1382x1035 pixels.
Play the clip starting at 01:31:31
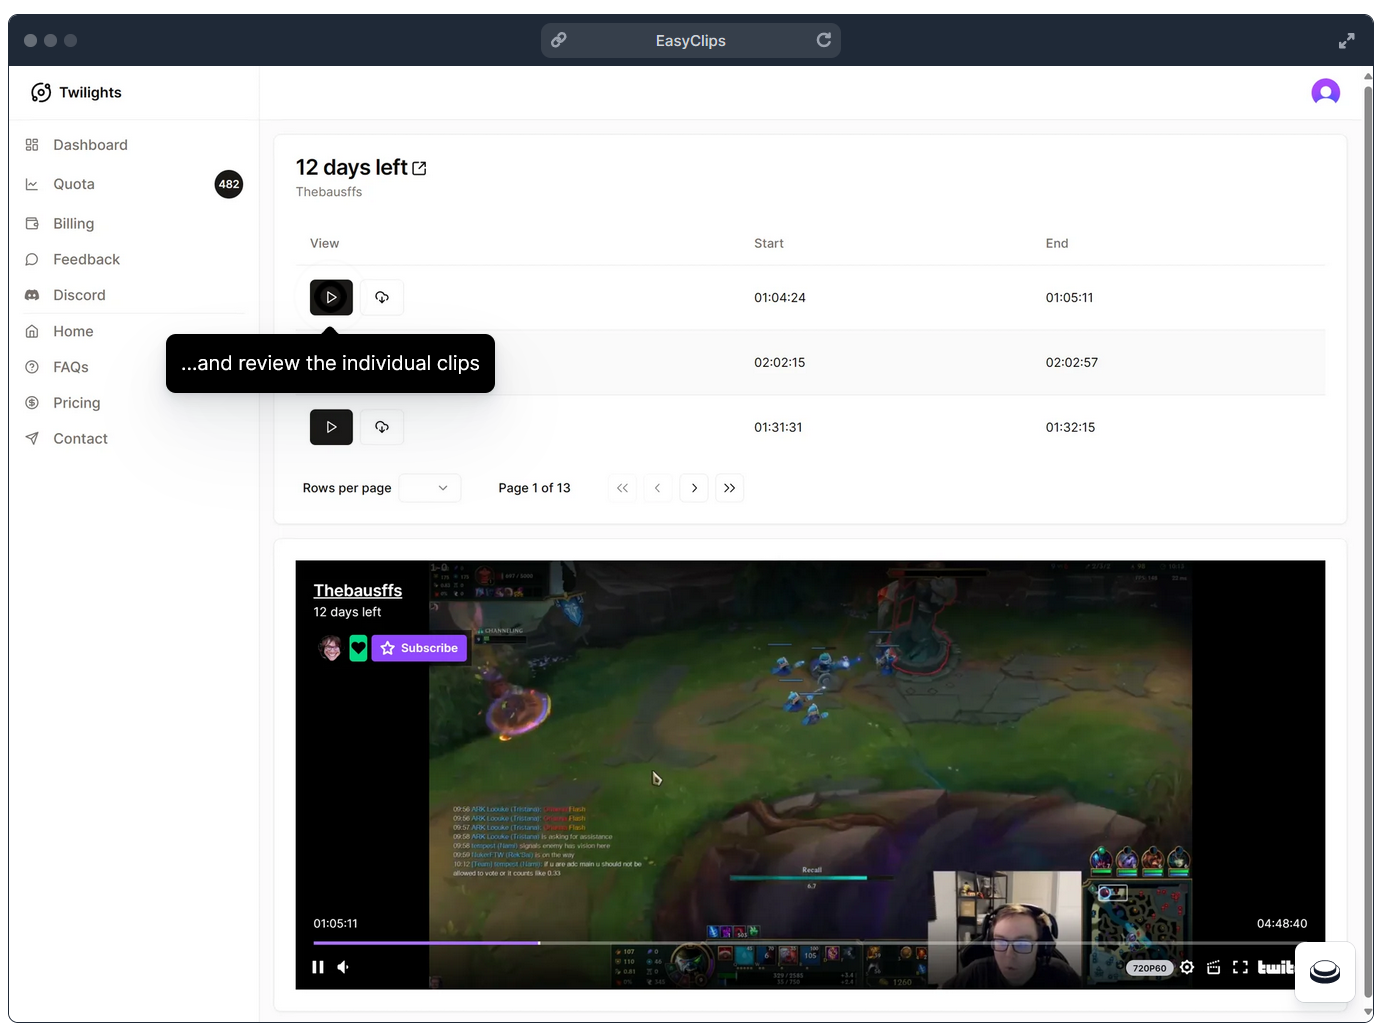tap(331, 427)
